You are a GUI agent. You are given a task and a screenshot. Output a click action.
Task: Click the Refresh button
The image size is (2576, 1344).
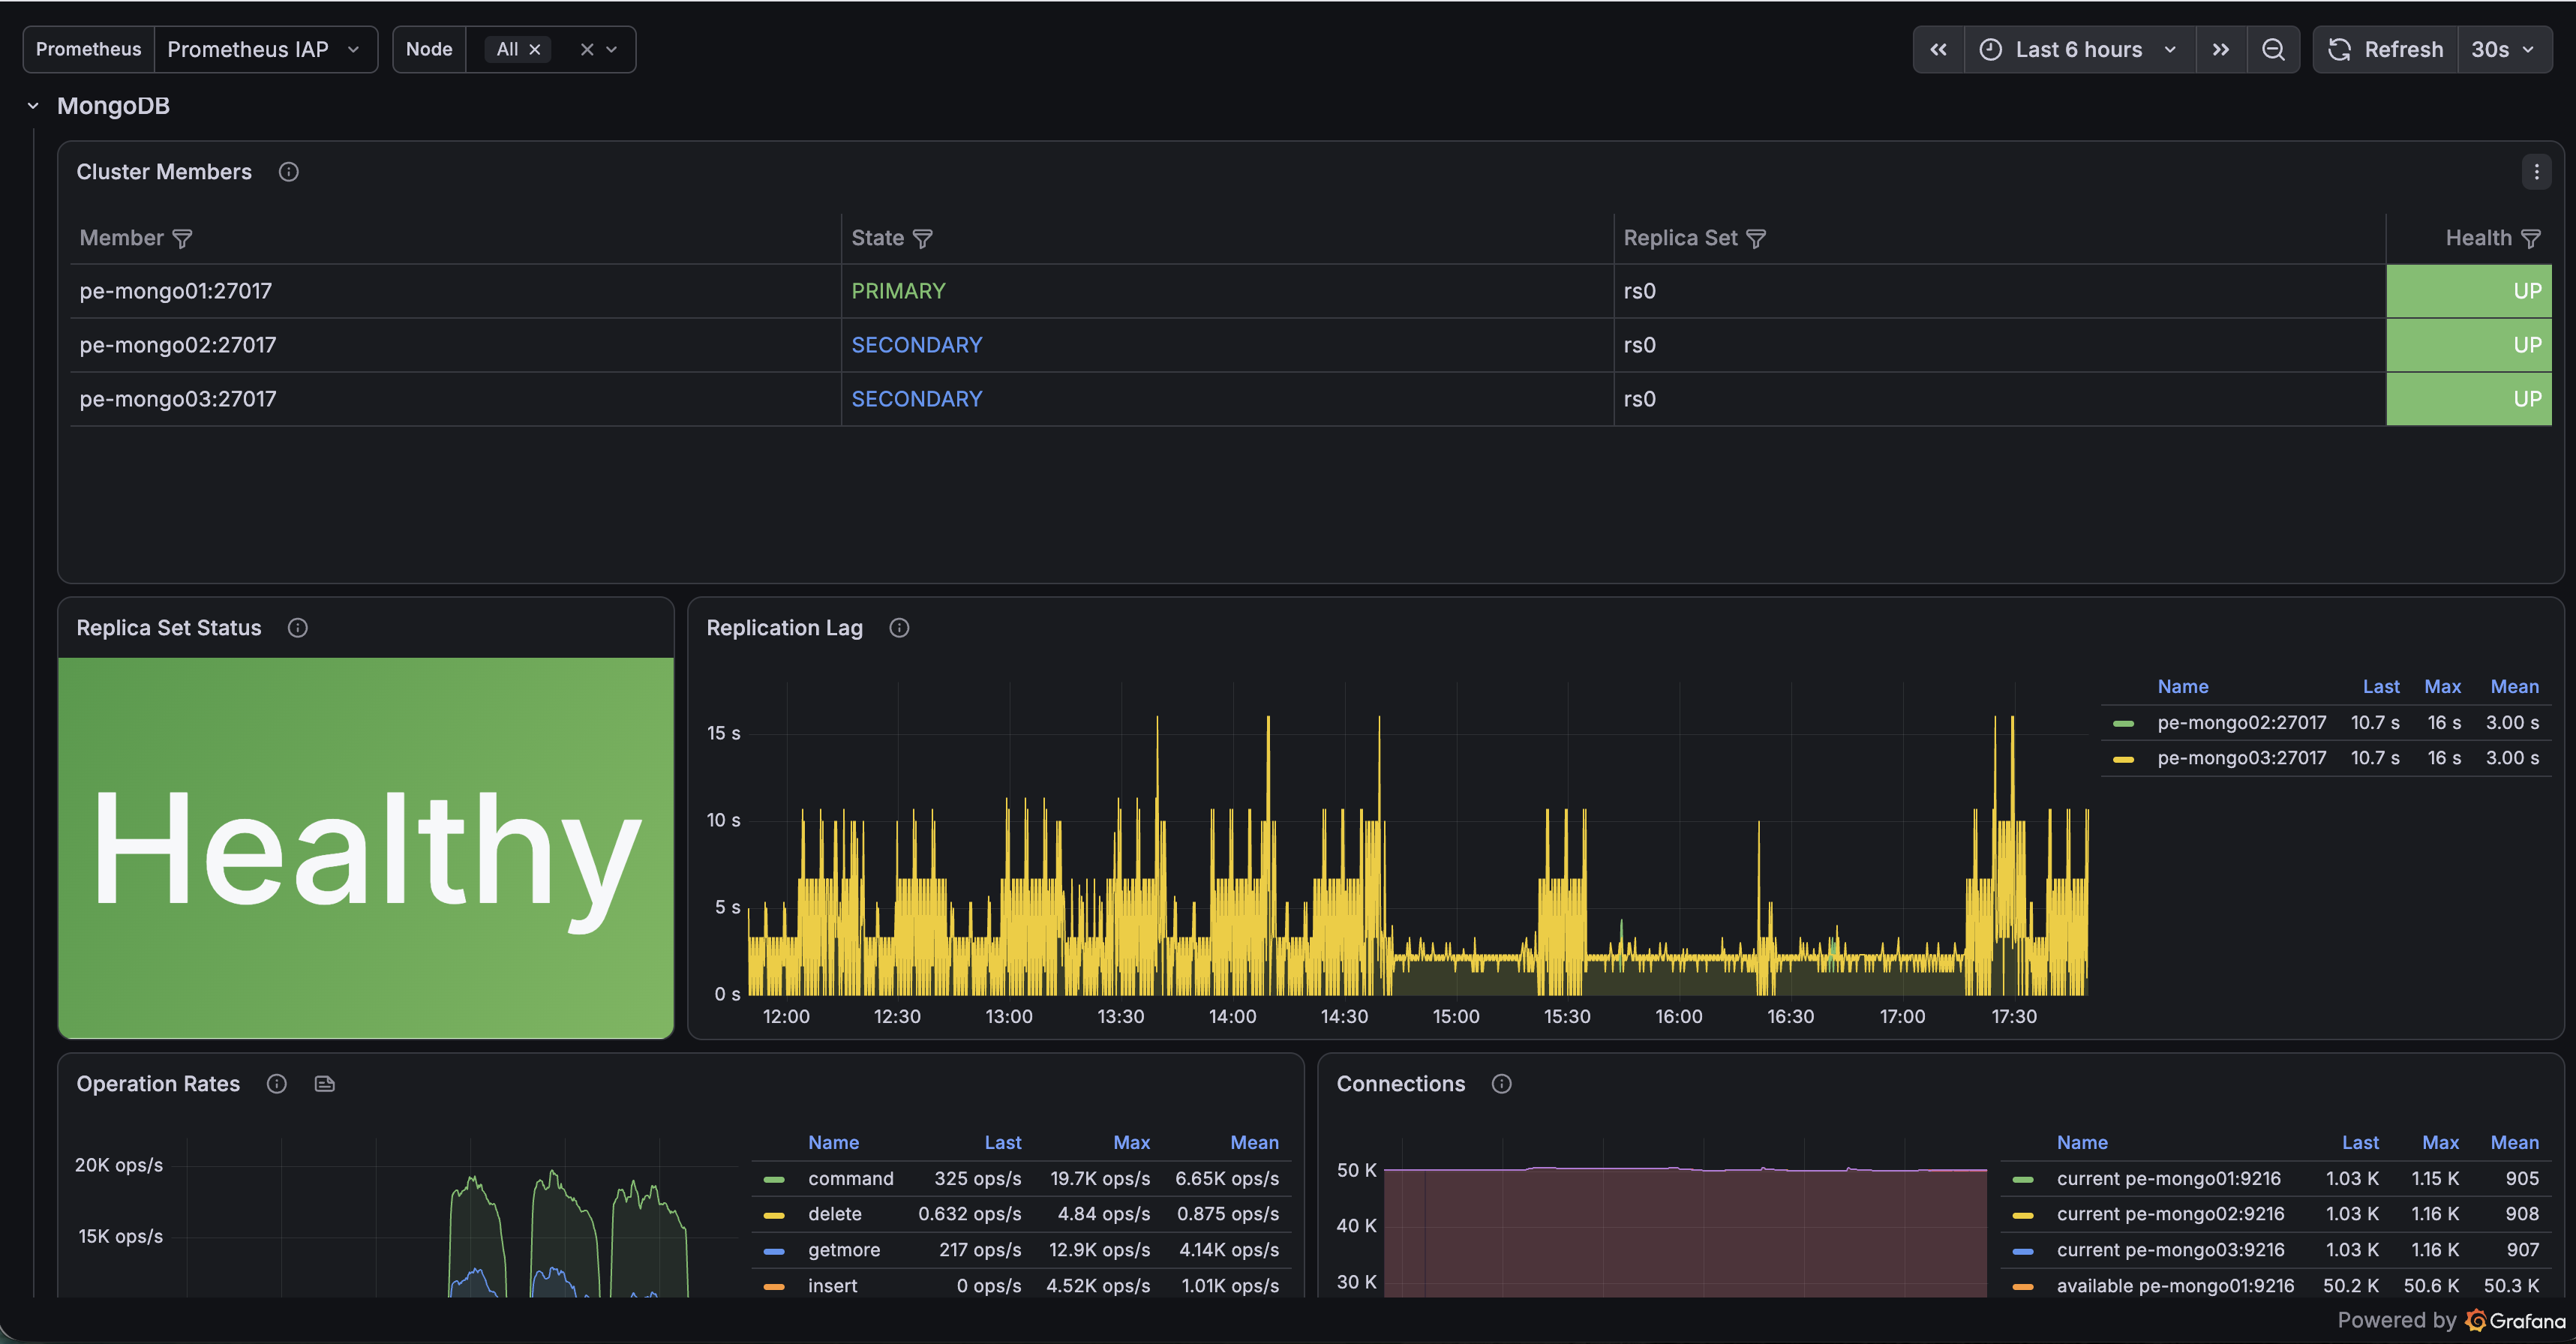click(2385, 49)
